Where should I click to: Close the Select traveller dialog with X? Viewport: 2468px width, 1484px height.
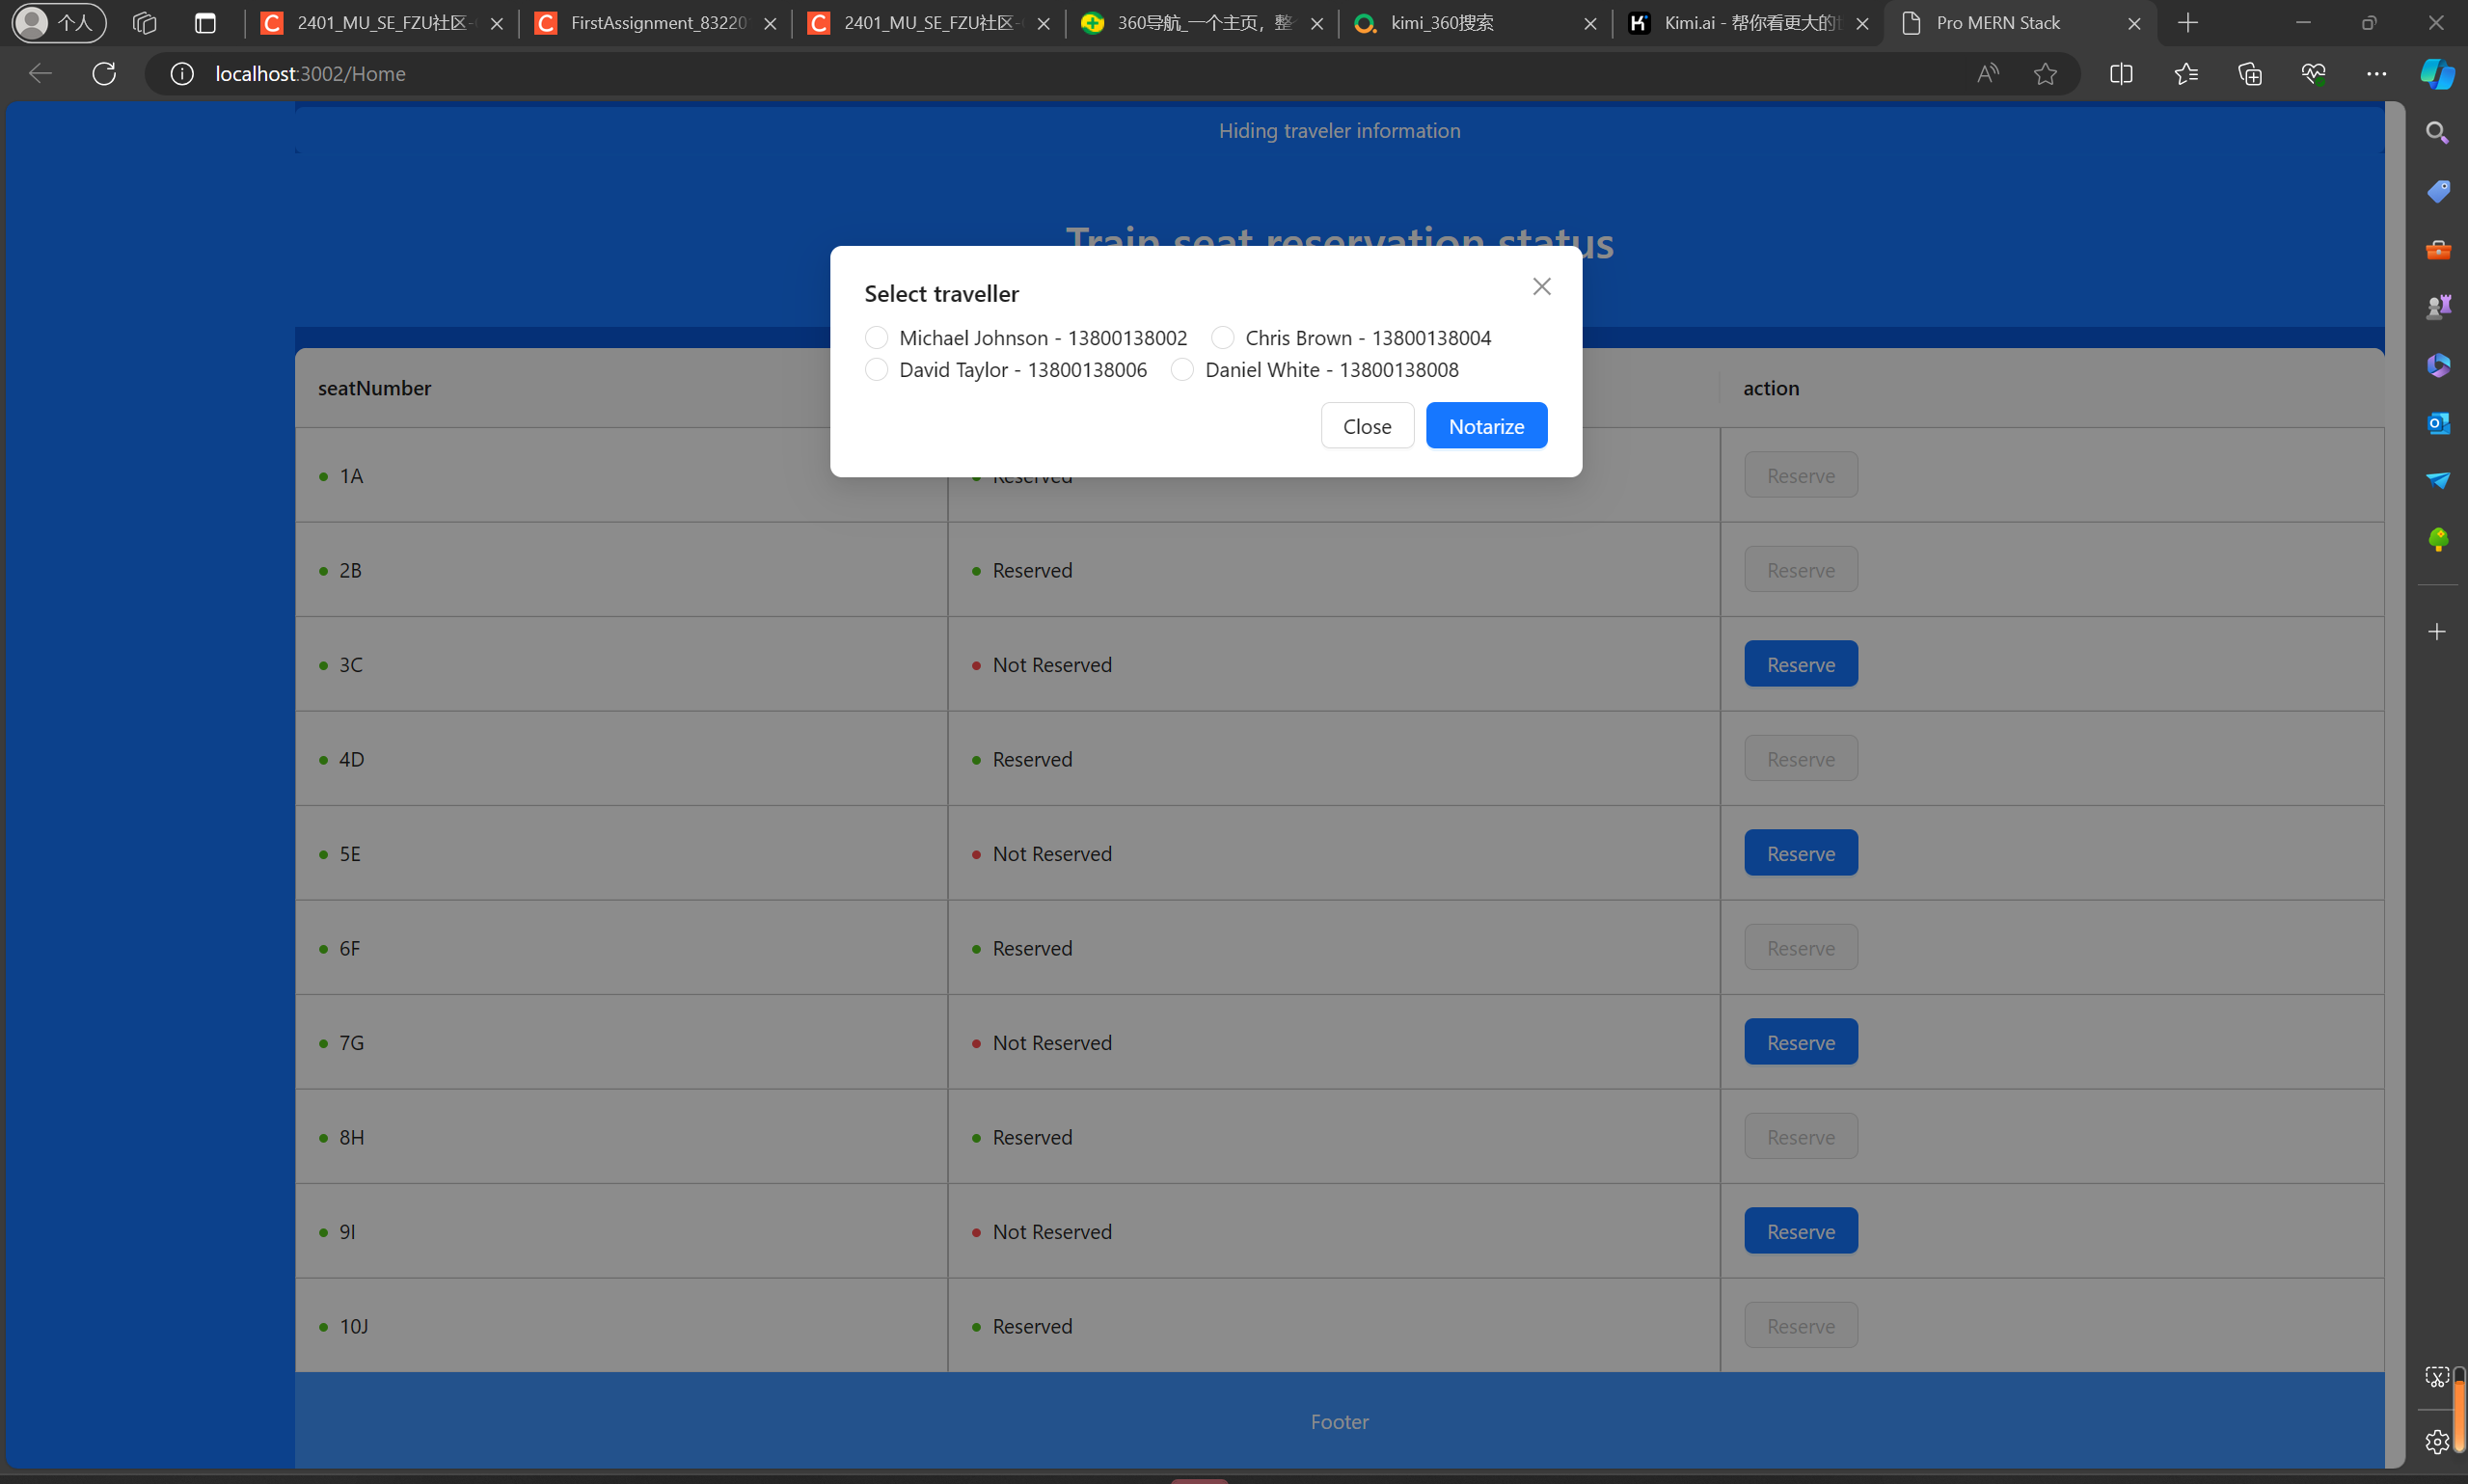[x=1541, y=287]
